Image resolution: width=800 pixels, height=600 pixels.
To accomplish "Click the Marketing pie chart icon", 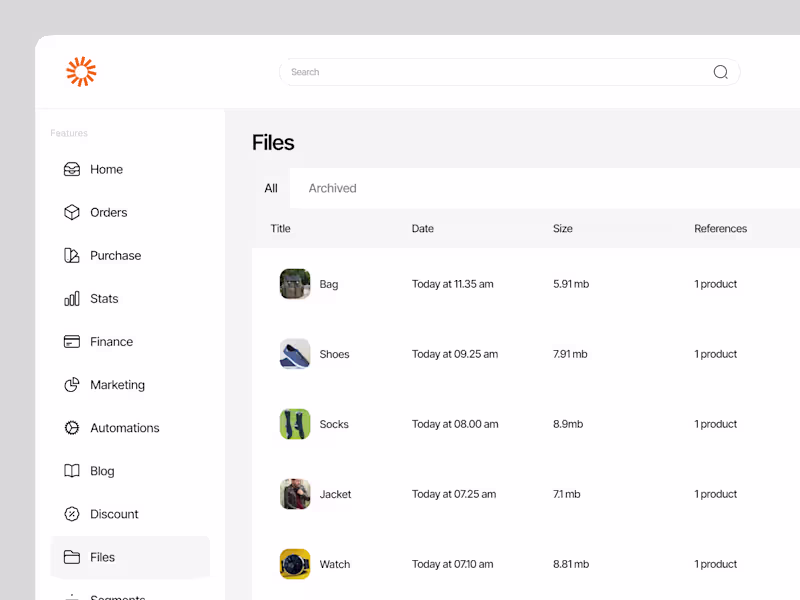I will point(72,385).
